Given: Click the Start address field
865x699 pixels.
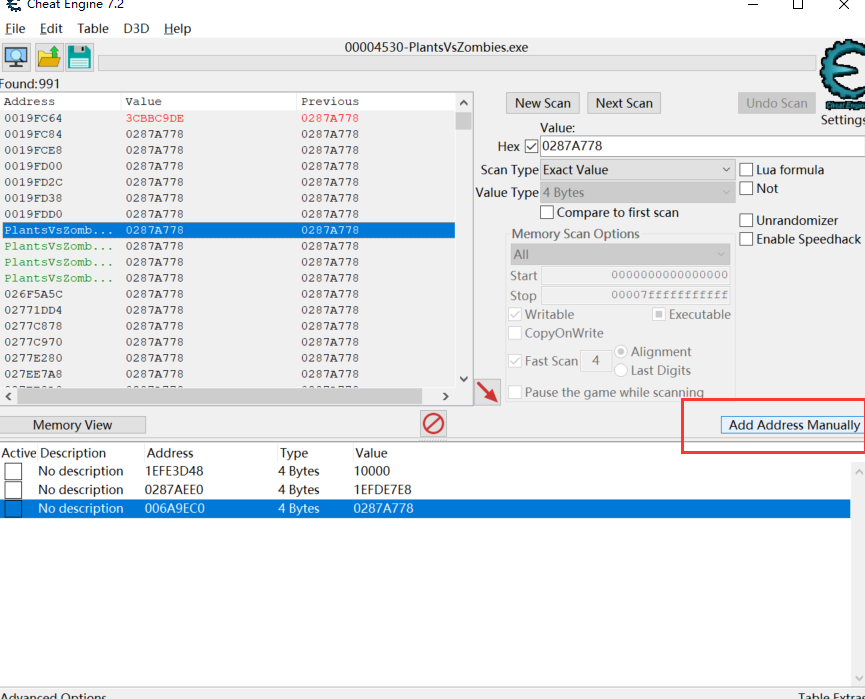Looking at the screenshot, I should pos(636,275).
